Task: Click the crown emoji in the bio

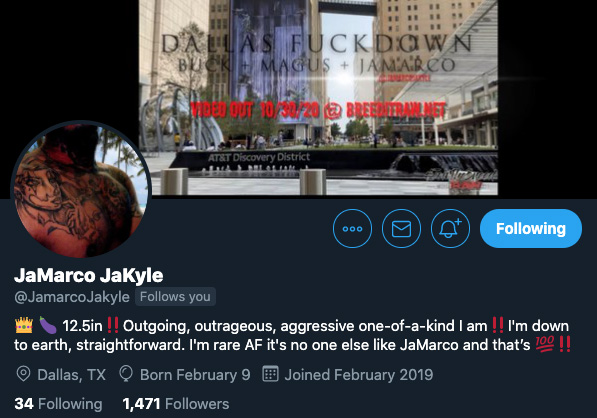Action: tap(24, 325)
